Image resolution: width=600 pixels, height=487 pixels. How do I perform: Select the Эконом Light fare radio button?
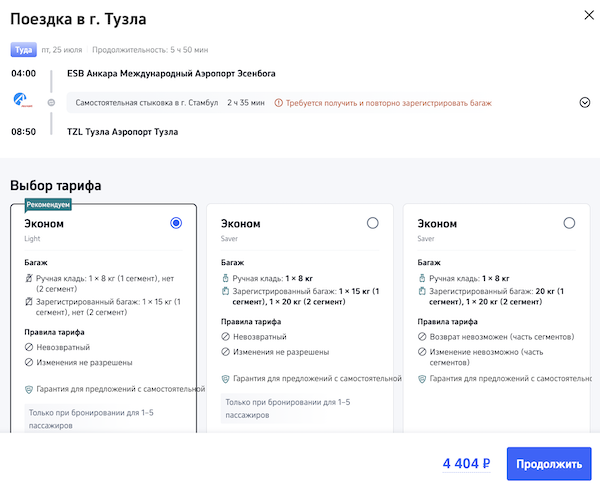click(176, 223)
